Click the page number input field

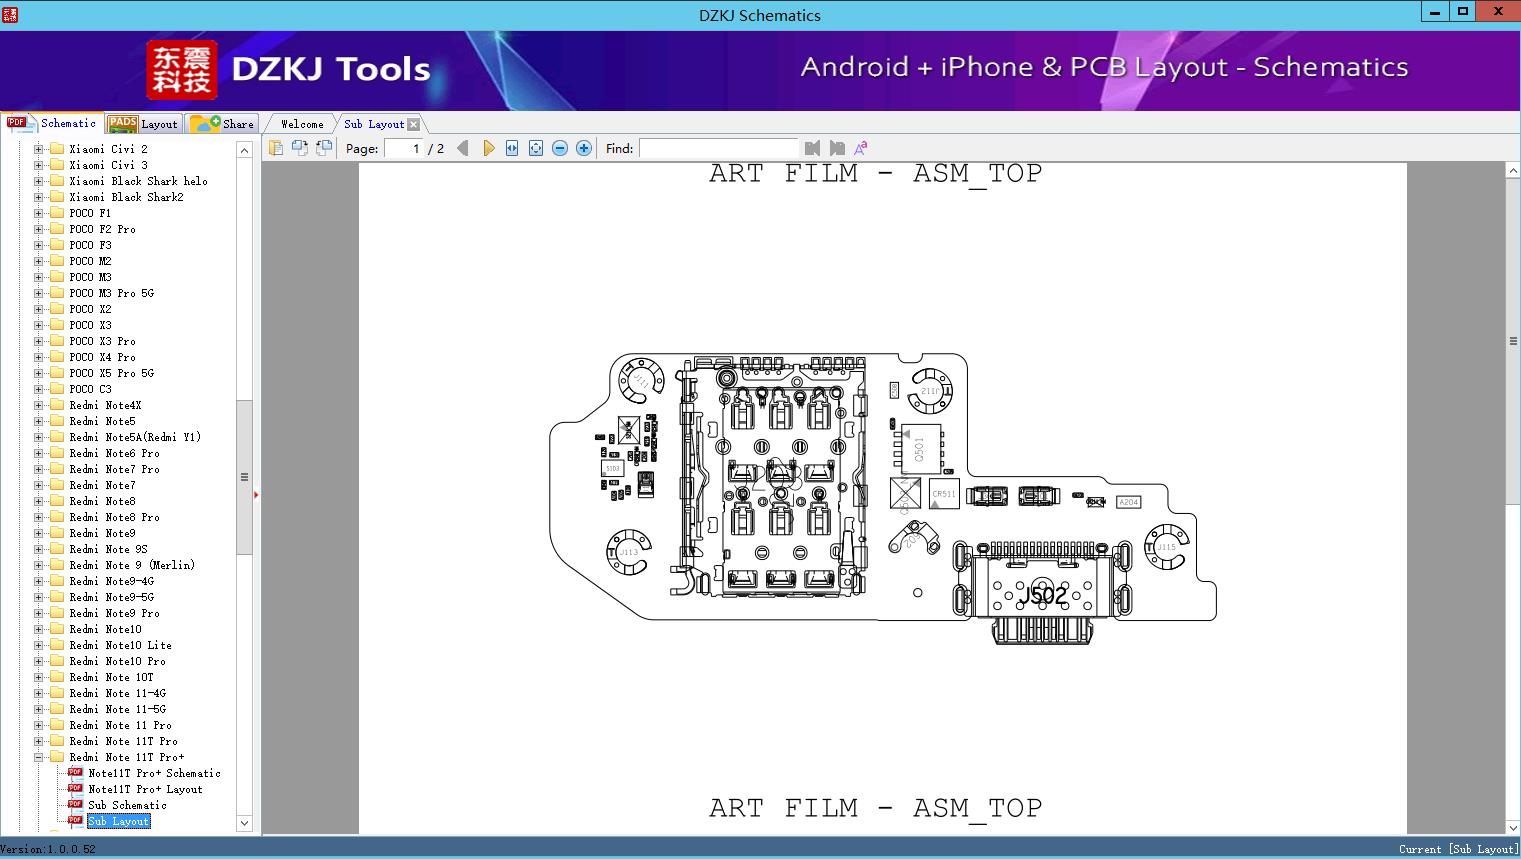coord(404,148)
